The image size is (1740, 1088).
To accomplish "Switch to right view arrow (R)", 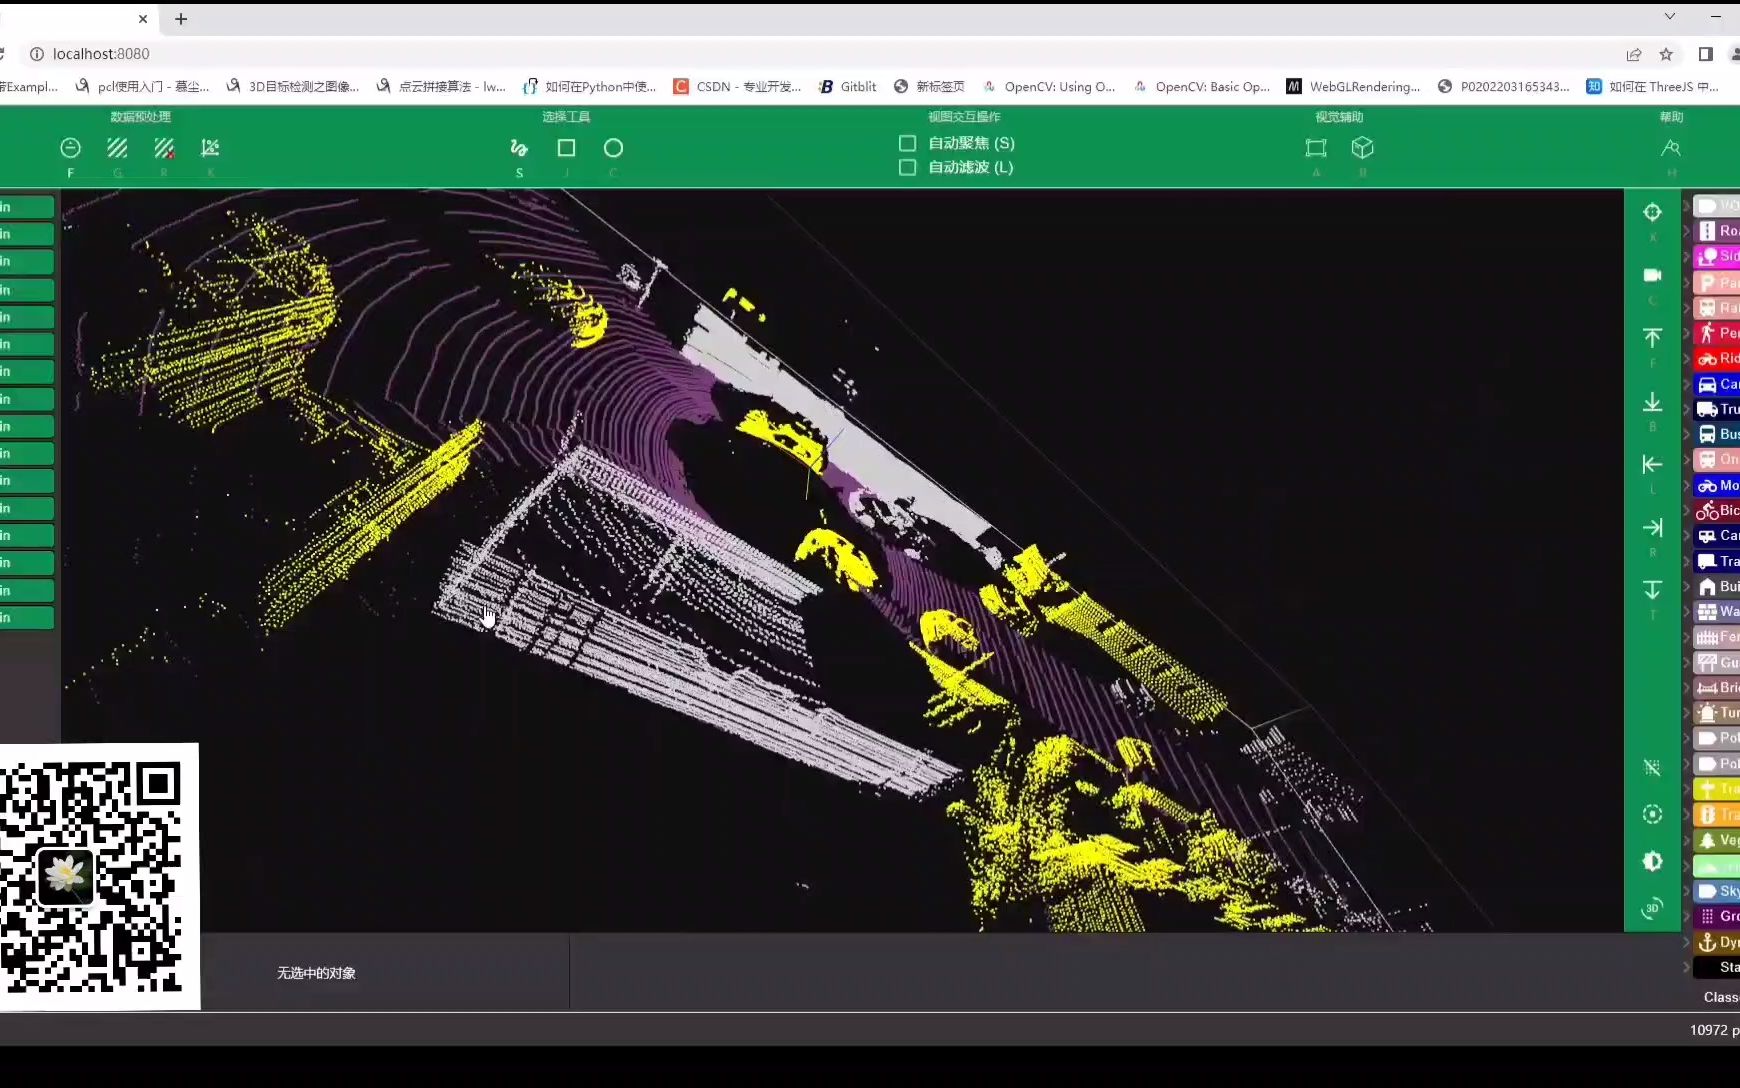I will (x=1652, y=527).
